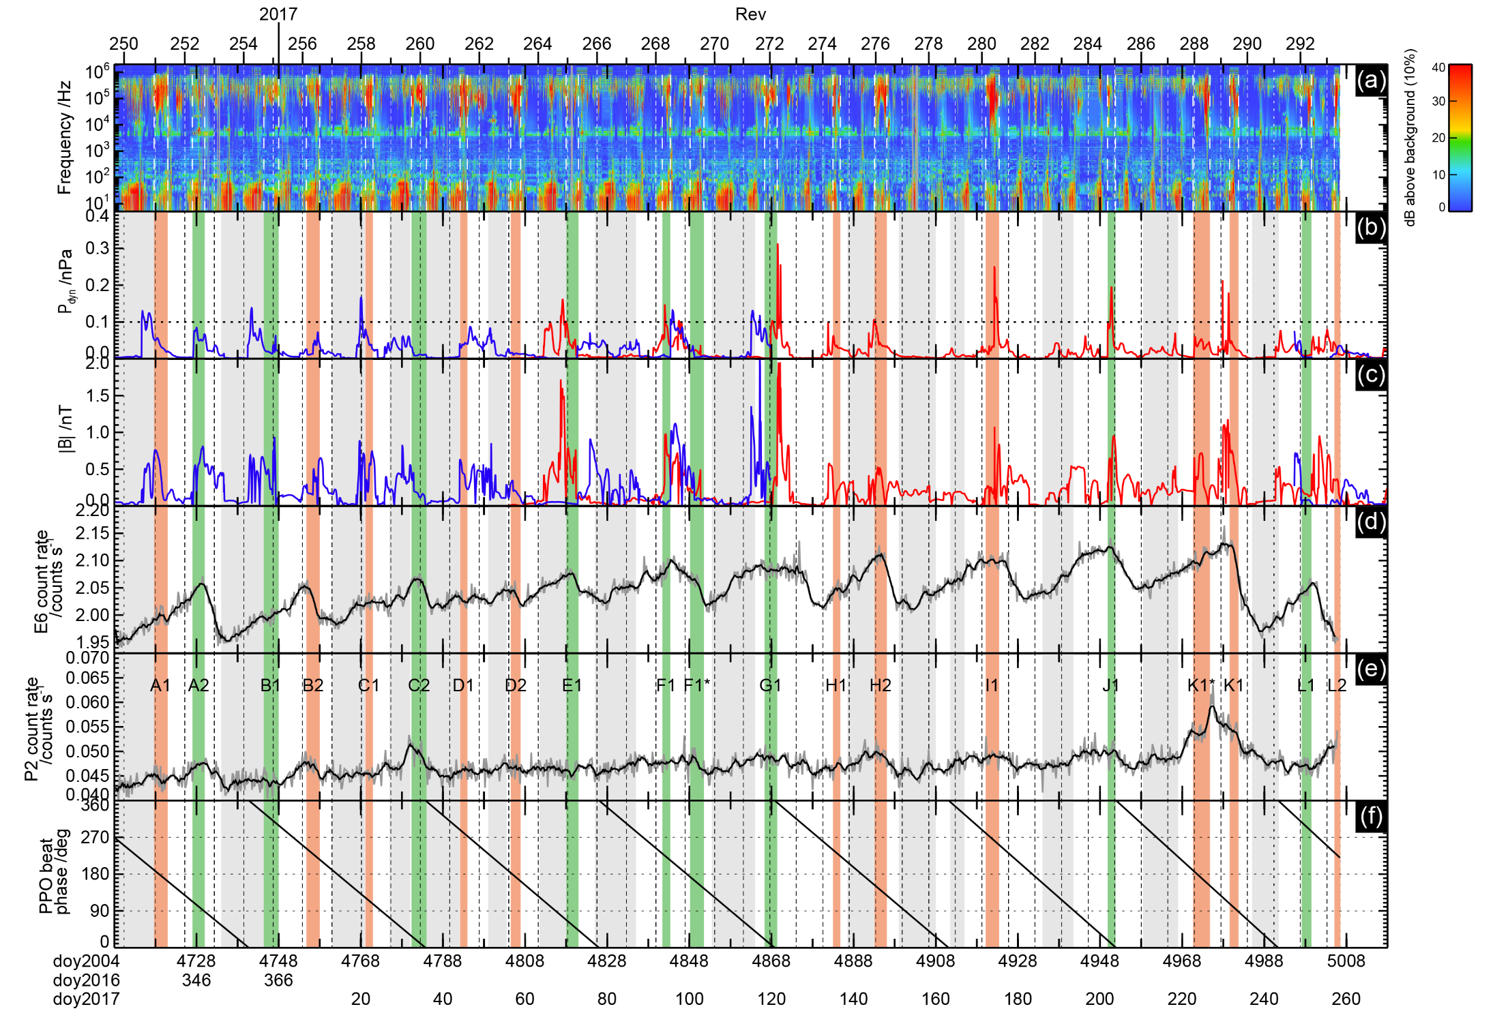The width and height of the screenshot is (1493, 1026).
Task: Click the panel (a) label
Action: click(x=1370, y=80)
